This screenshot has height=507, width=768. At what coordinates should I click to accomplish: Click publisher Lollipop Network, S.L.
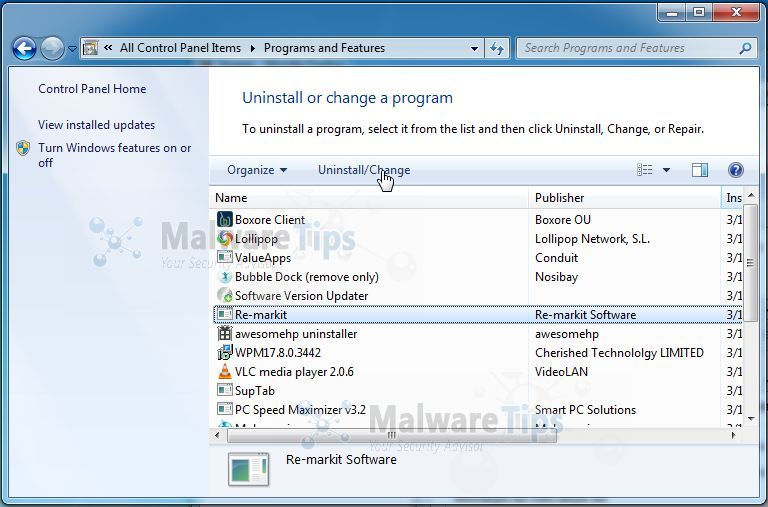[592, 239]
